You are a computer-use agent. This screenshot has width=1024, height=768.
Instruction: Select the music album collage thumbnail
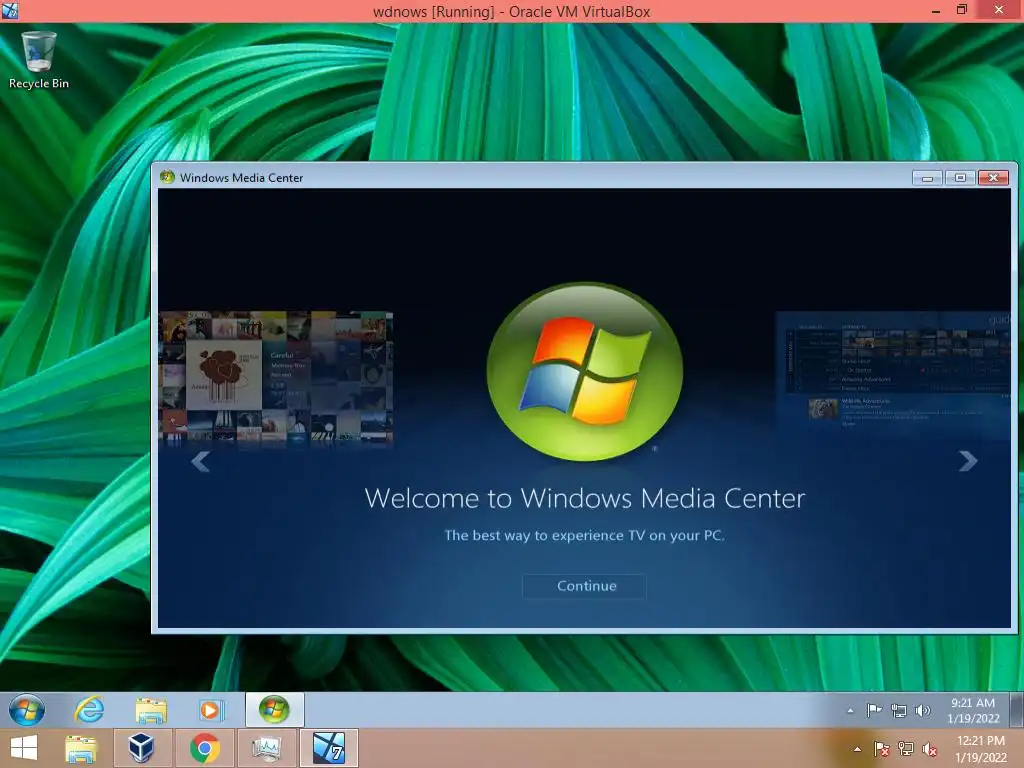[x=276, y=378]
